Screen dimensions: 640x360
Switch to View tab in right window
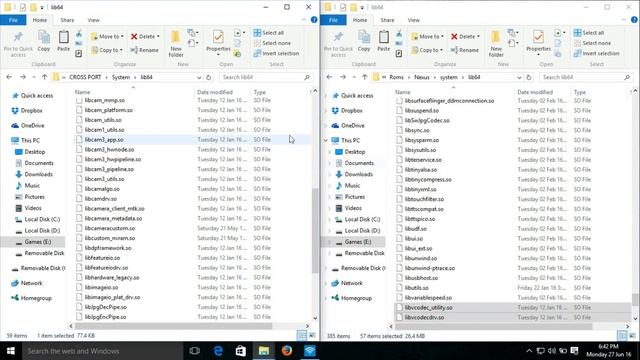(x=413, y=20)
